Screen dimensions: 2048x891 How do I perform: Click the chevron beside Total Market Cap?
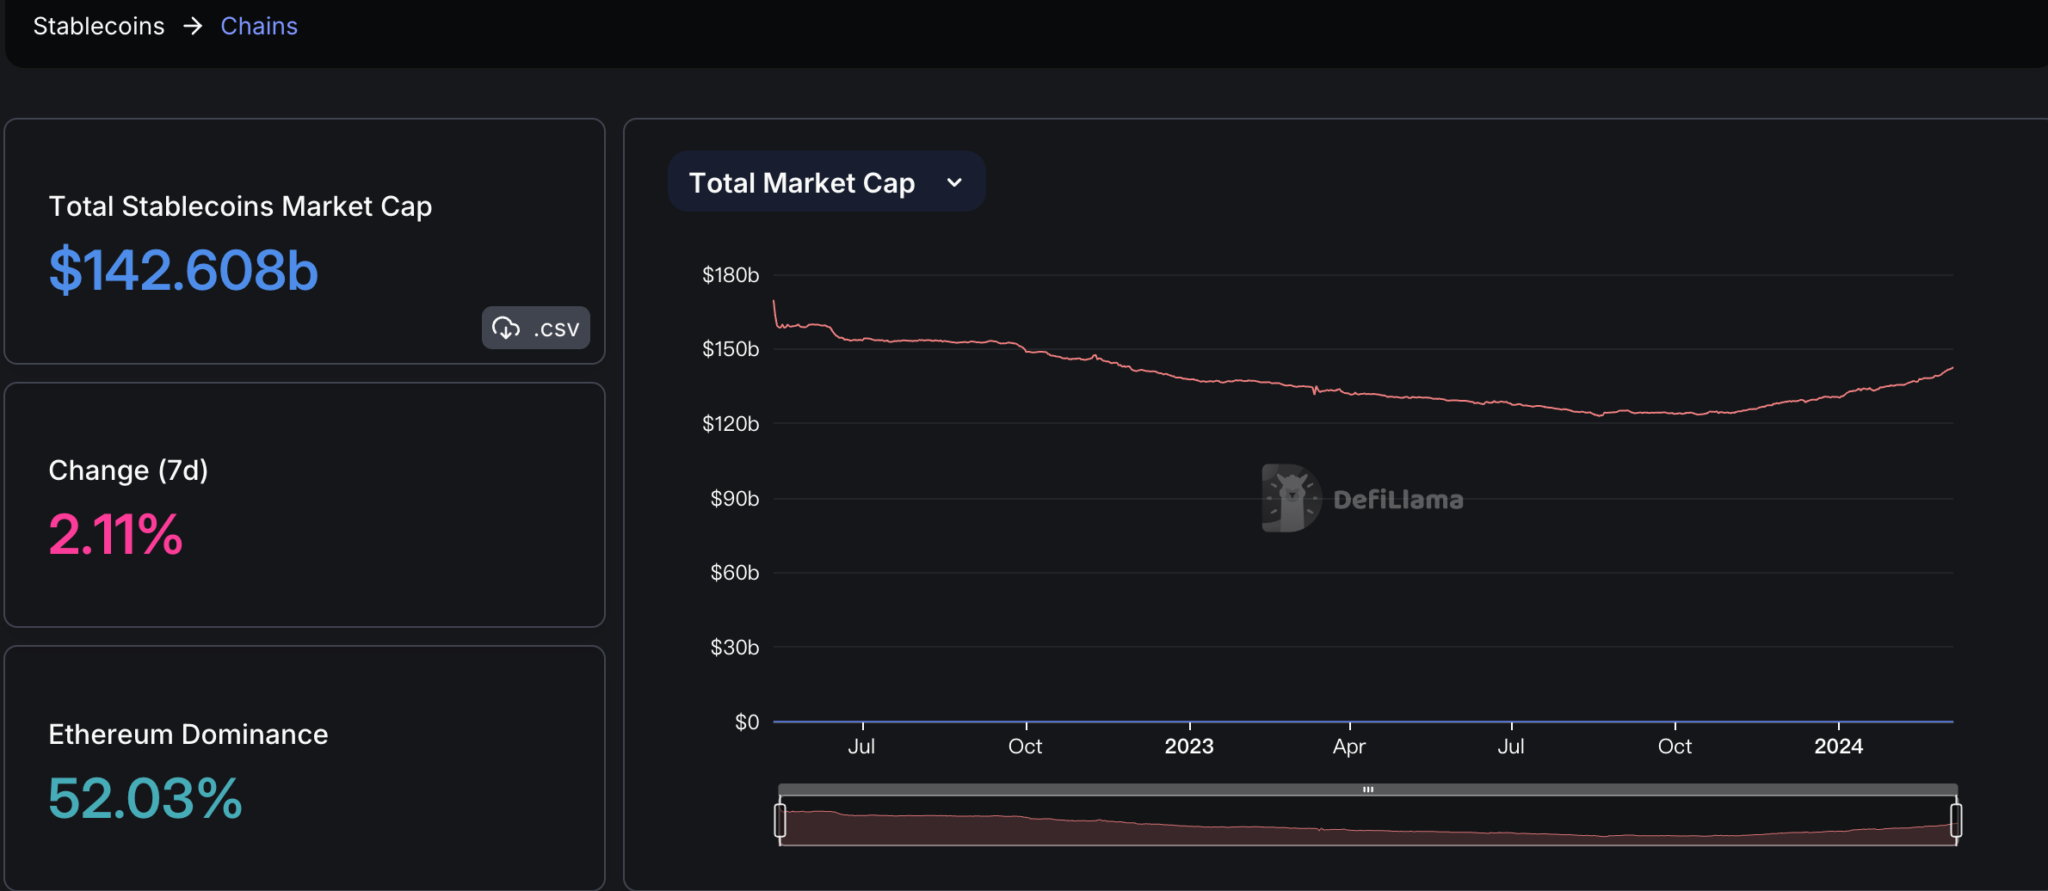(954, 183)
